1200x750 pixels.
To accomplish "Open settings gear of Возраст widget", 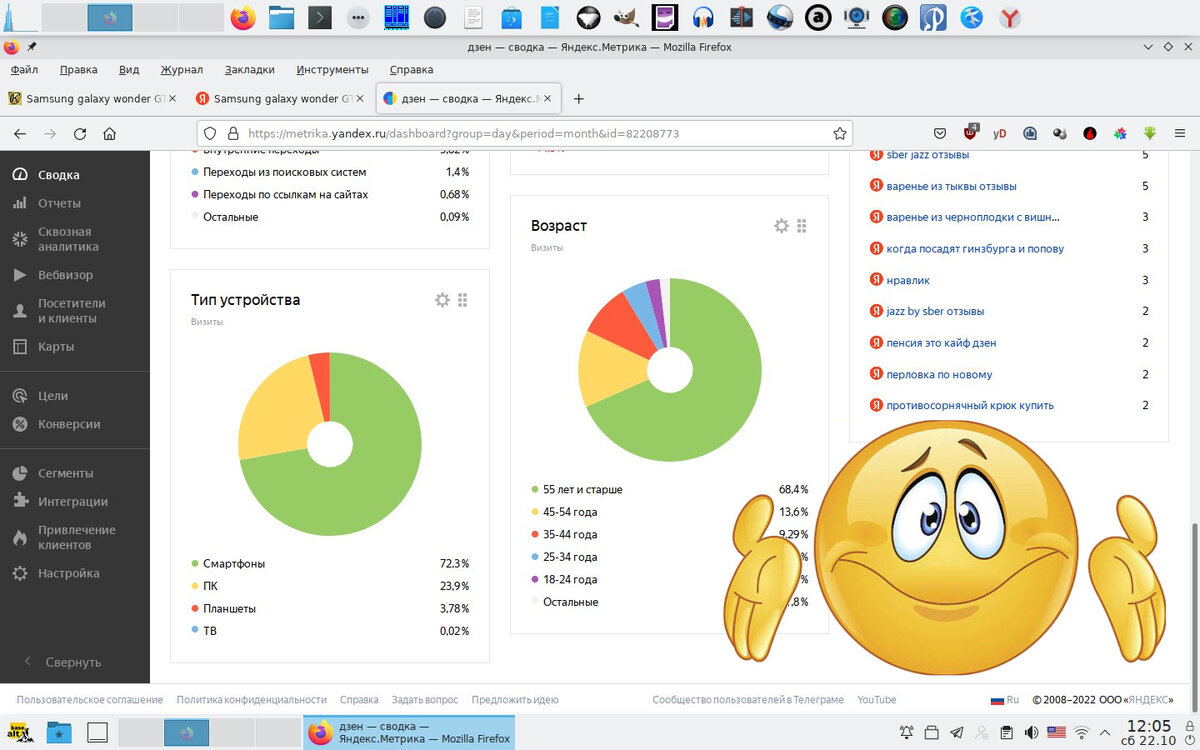I will coord(782,226).
